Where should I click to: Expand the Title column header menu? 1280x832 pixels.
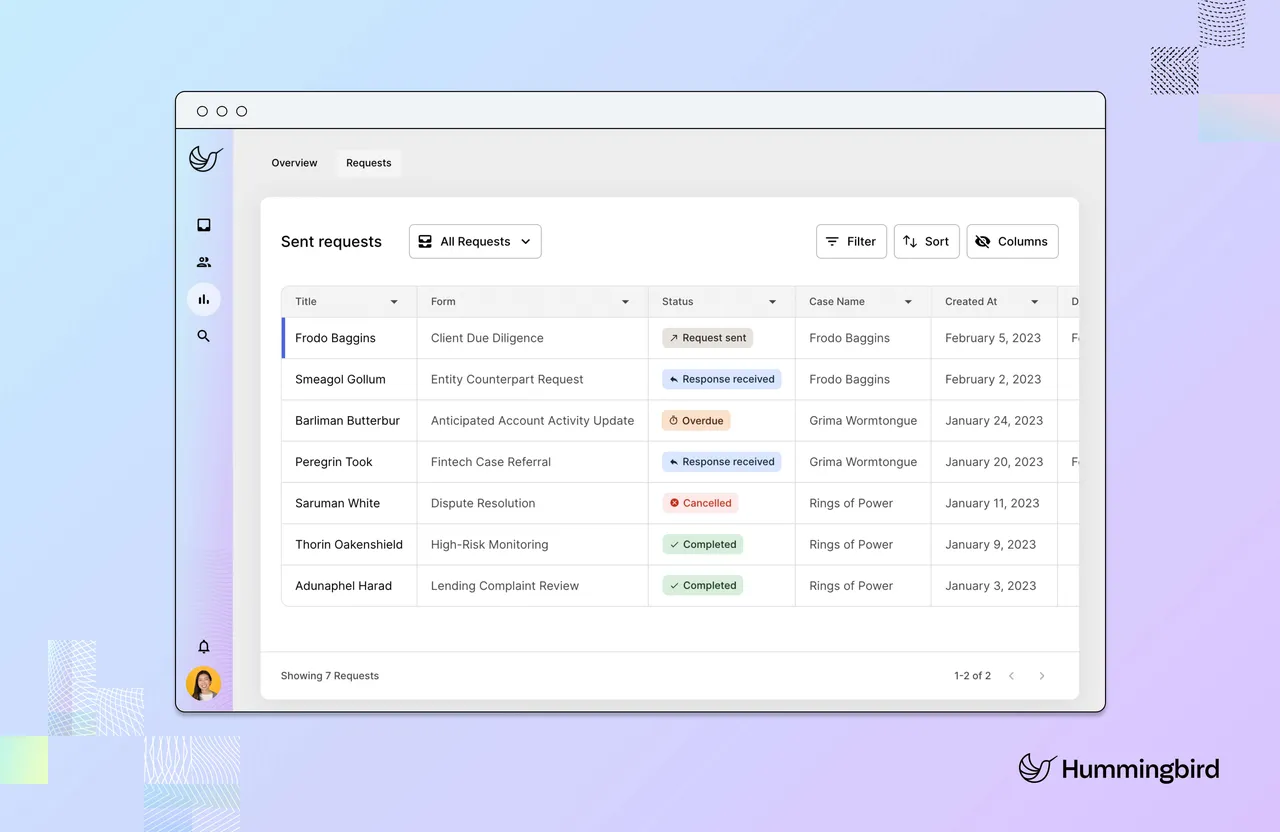click(x=394, y=302)
